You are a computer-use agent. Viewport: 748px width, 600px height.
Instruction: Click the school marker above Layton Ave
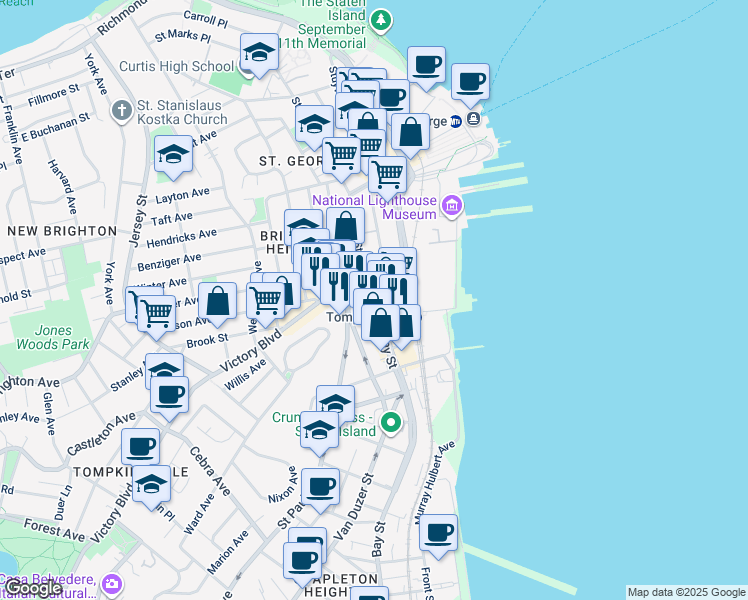click(173, 155)
